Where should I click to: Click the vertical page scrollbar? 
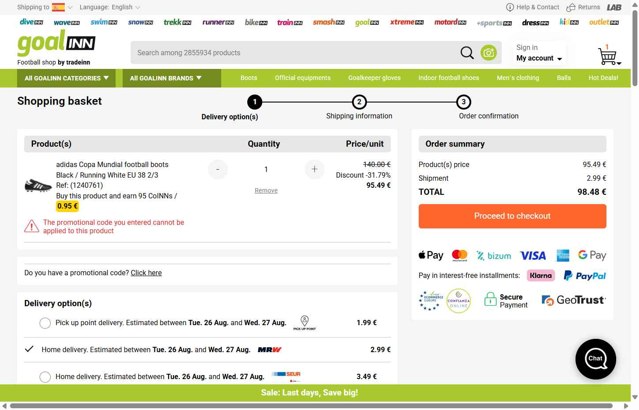pos(635,49)
